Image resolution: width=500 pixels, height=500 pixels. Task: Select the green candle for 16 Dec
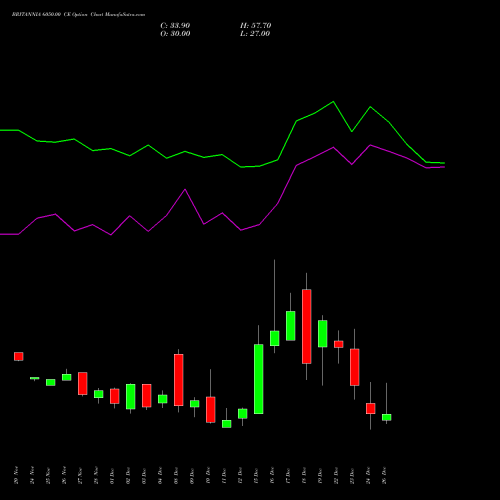(x=275, y=338)
